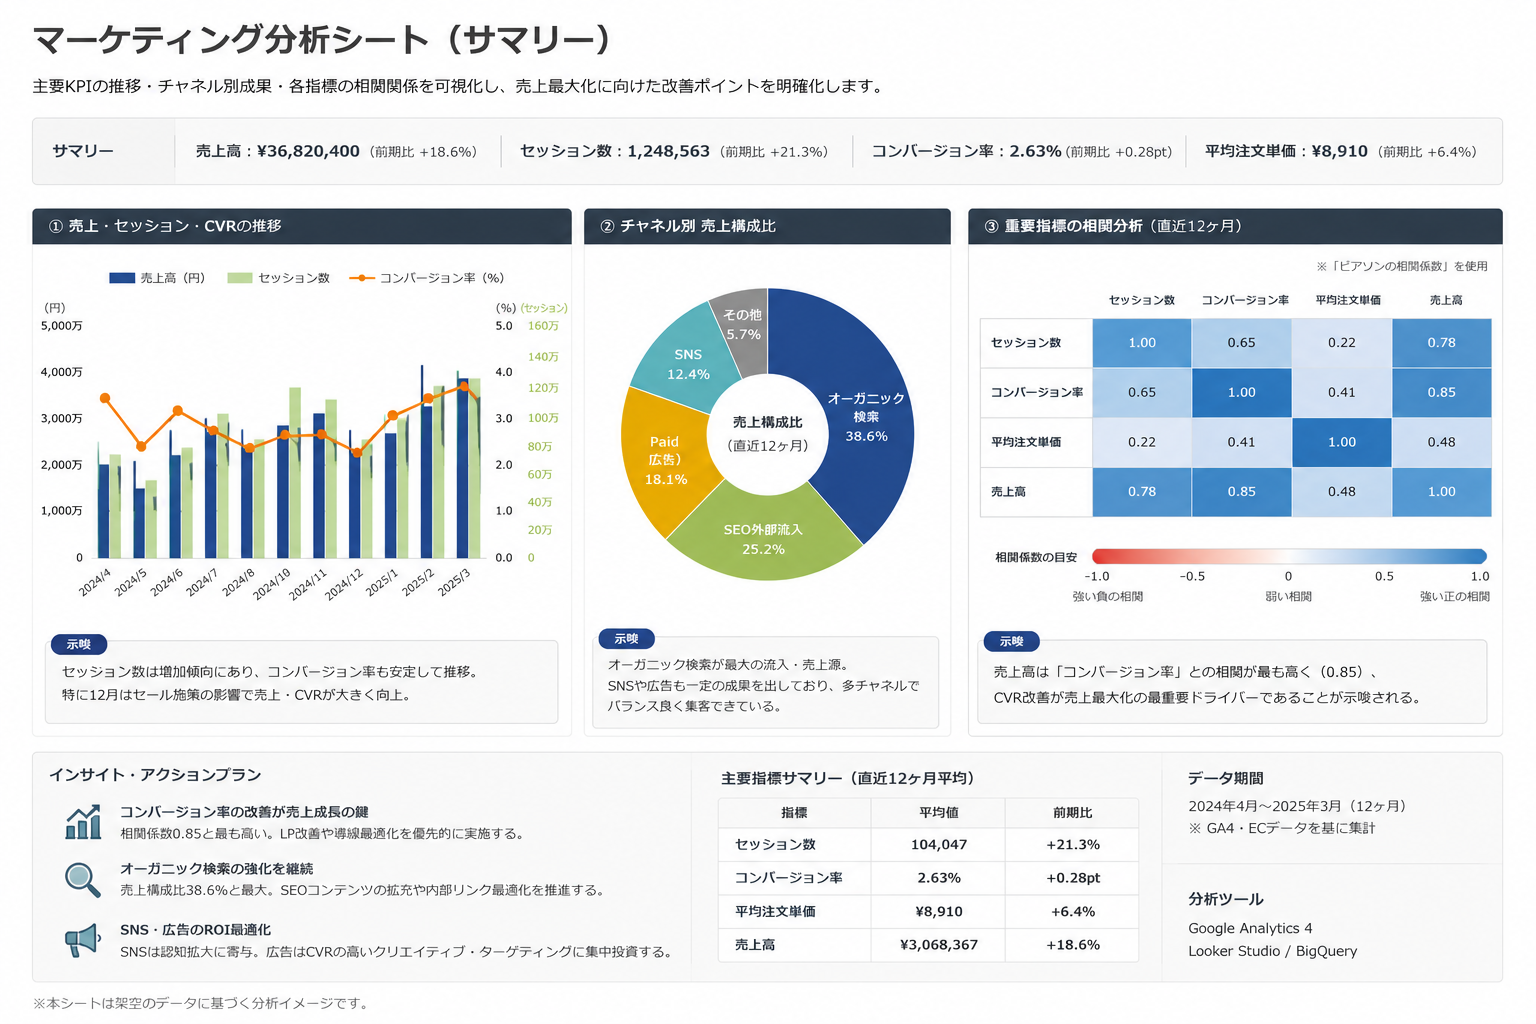The image size is (1536, 1024).
Task: Click the 0.41 cell in the 平均注文単価 row
Action: point(1241,442)
